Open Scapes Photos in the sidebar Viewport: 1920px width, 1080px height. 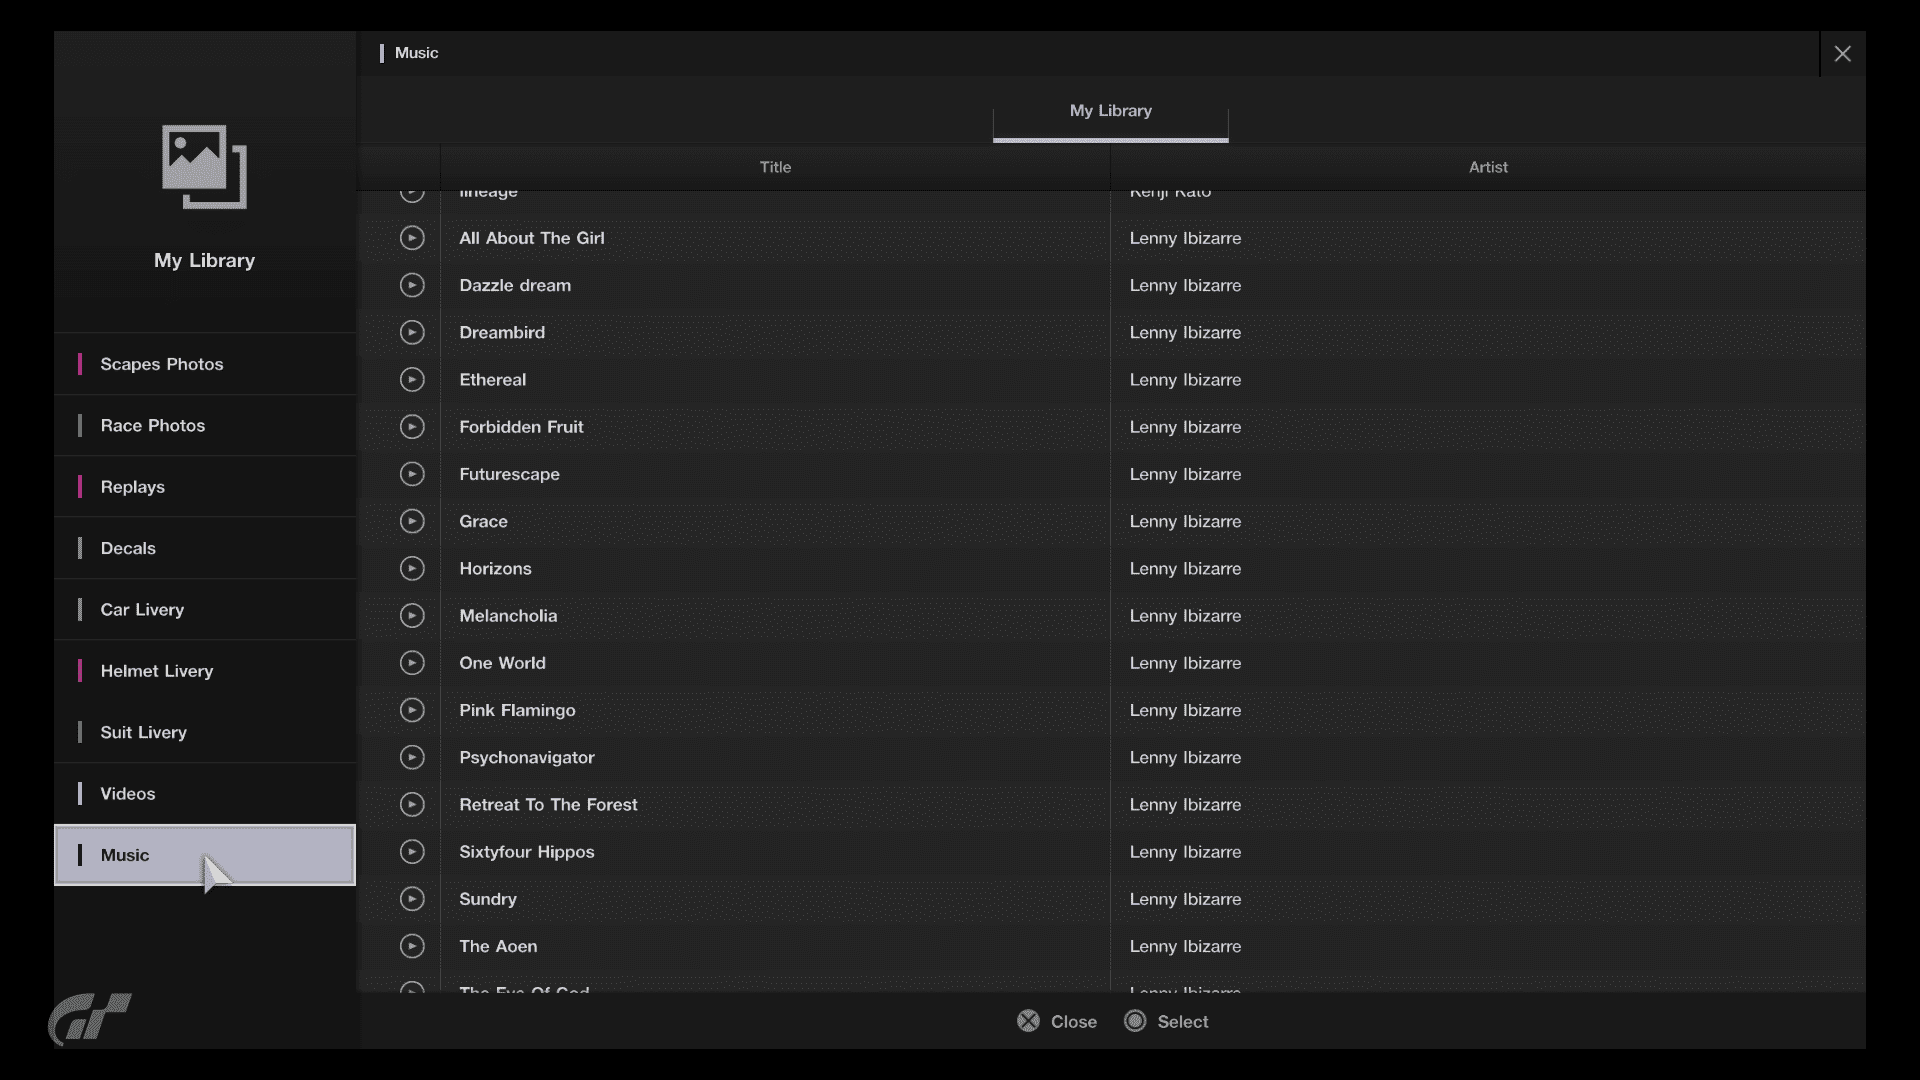[205, 364]
